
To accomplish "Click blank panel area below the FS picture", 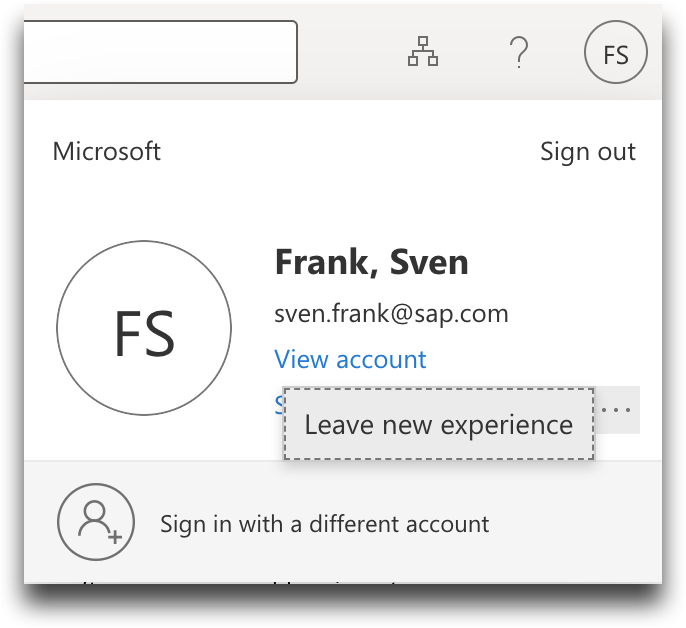I will tap(144, 438).
